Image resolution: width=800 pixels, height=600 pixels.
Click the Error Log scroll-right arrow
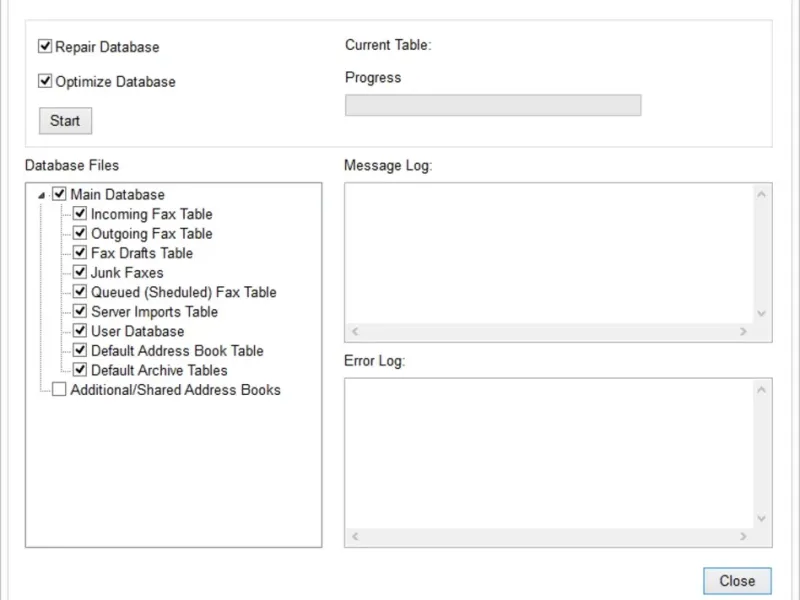click(743, 536)
